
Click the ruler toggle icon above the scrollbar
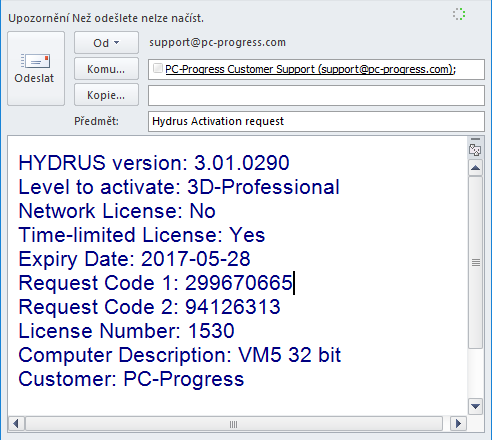click(475, 150)
